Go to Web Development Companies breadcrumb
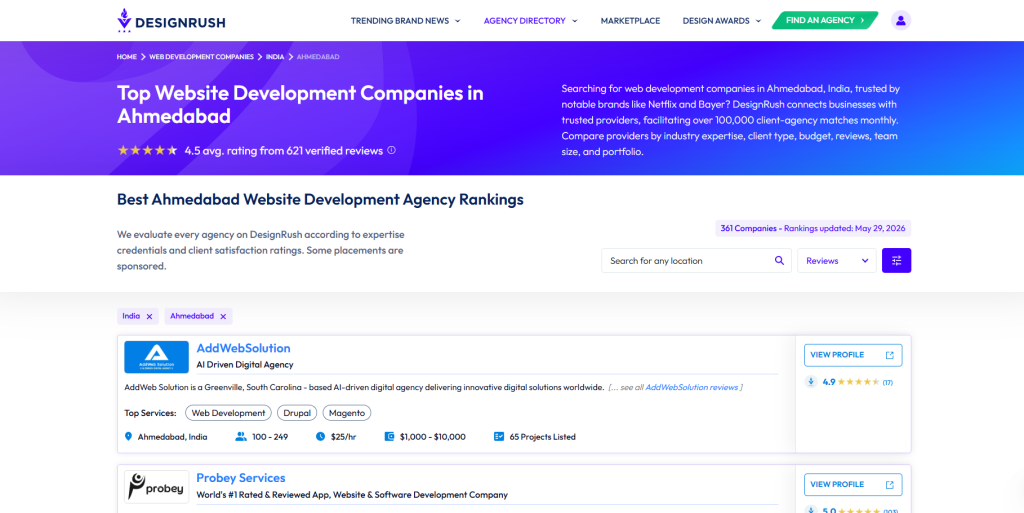The image size is (1024, 513). (201, 57)
